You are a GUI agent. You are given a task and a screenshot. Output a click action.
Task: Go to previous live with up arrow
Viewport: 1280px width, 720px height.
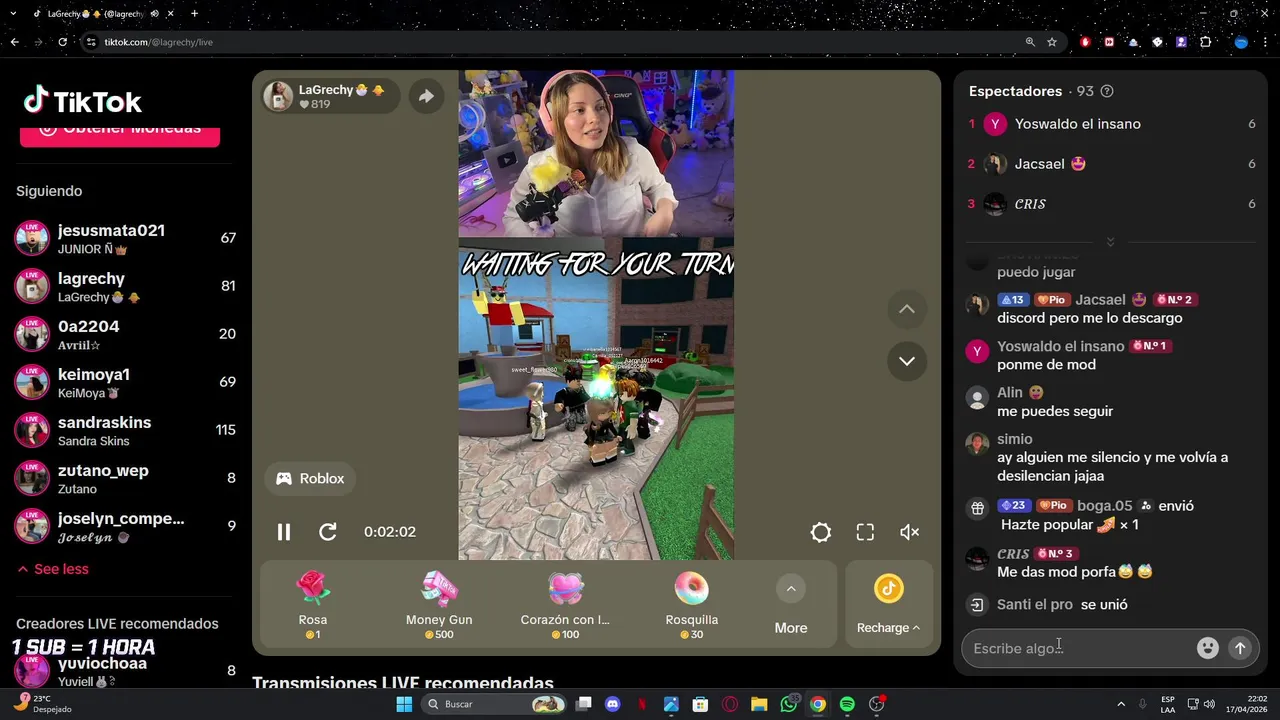pyautogui.click(x=907, y=309)
